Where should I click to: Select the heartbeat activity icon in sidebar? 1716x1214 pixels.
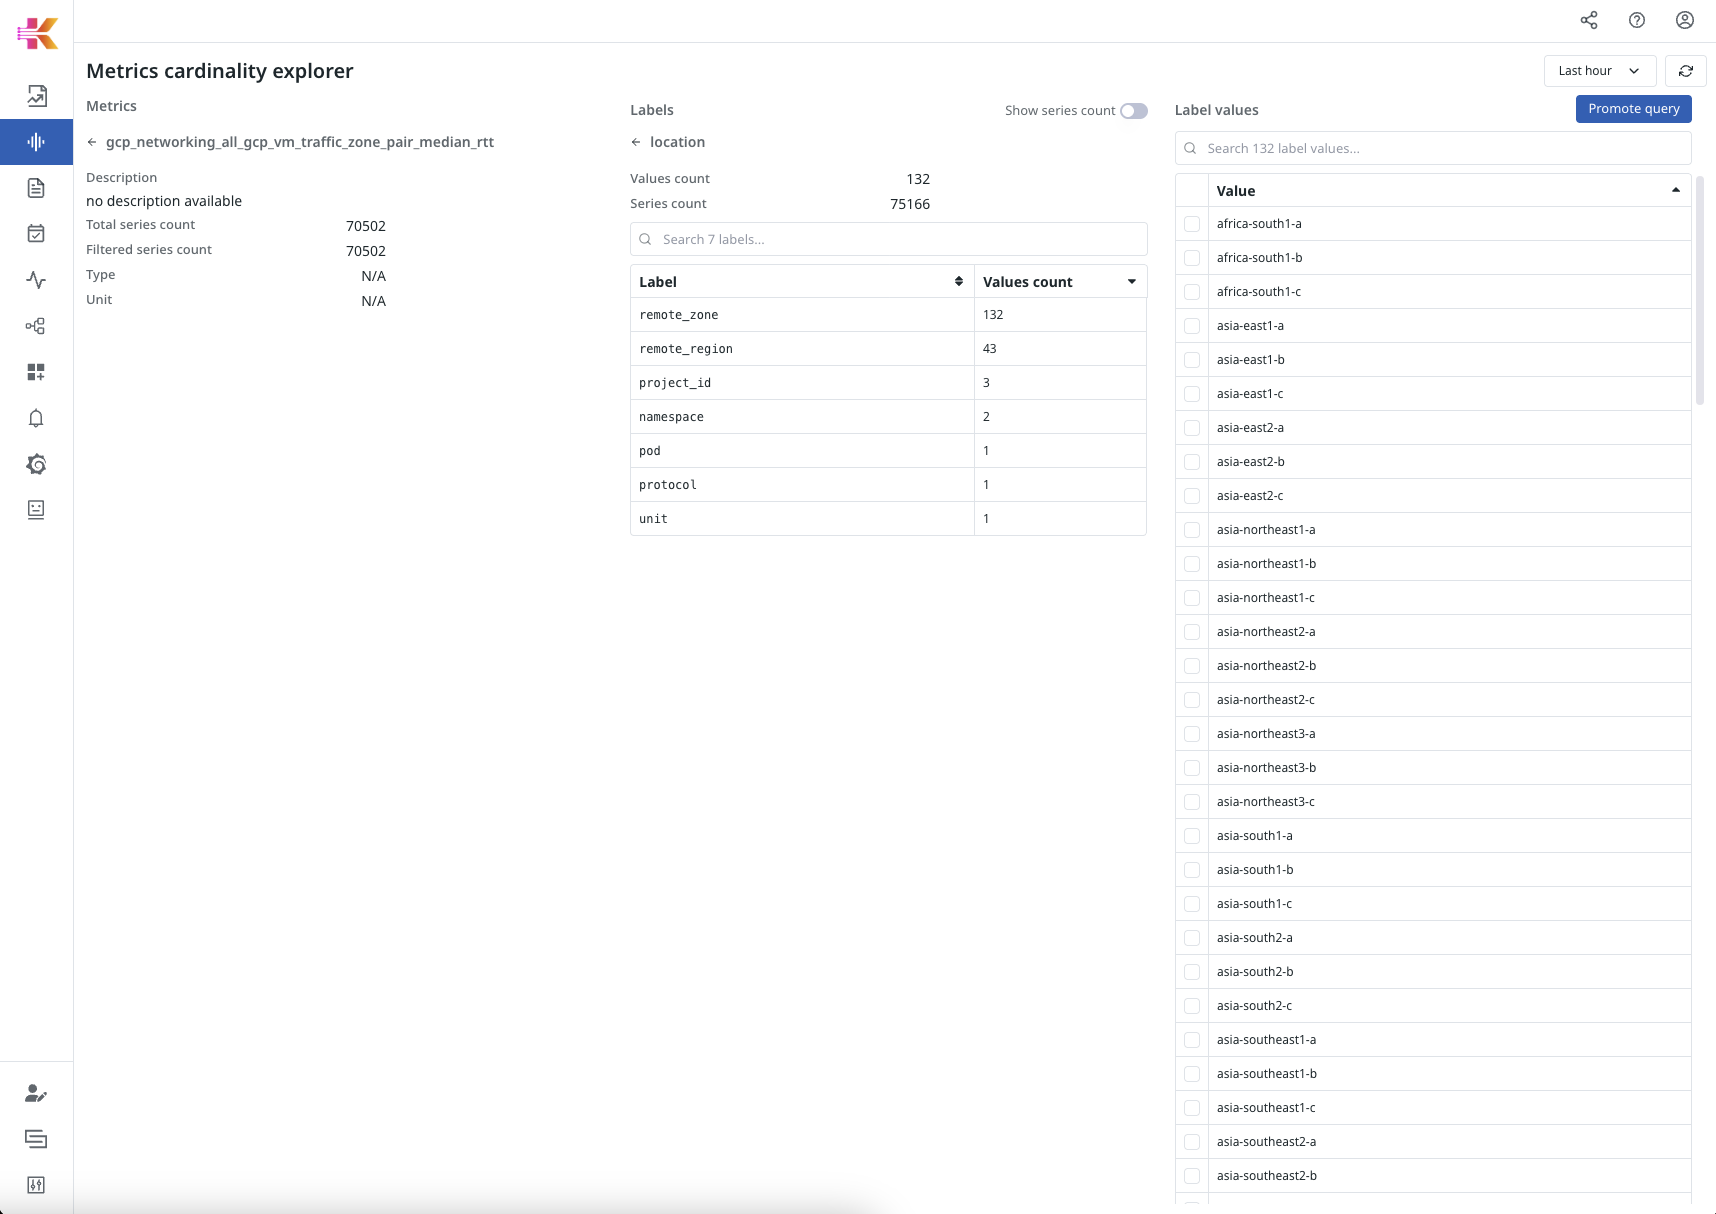pyautogui.click(x=36, y=280)
